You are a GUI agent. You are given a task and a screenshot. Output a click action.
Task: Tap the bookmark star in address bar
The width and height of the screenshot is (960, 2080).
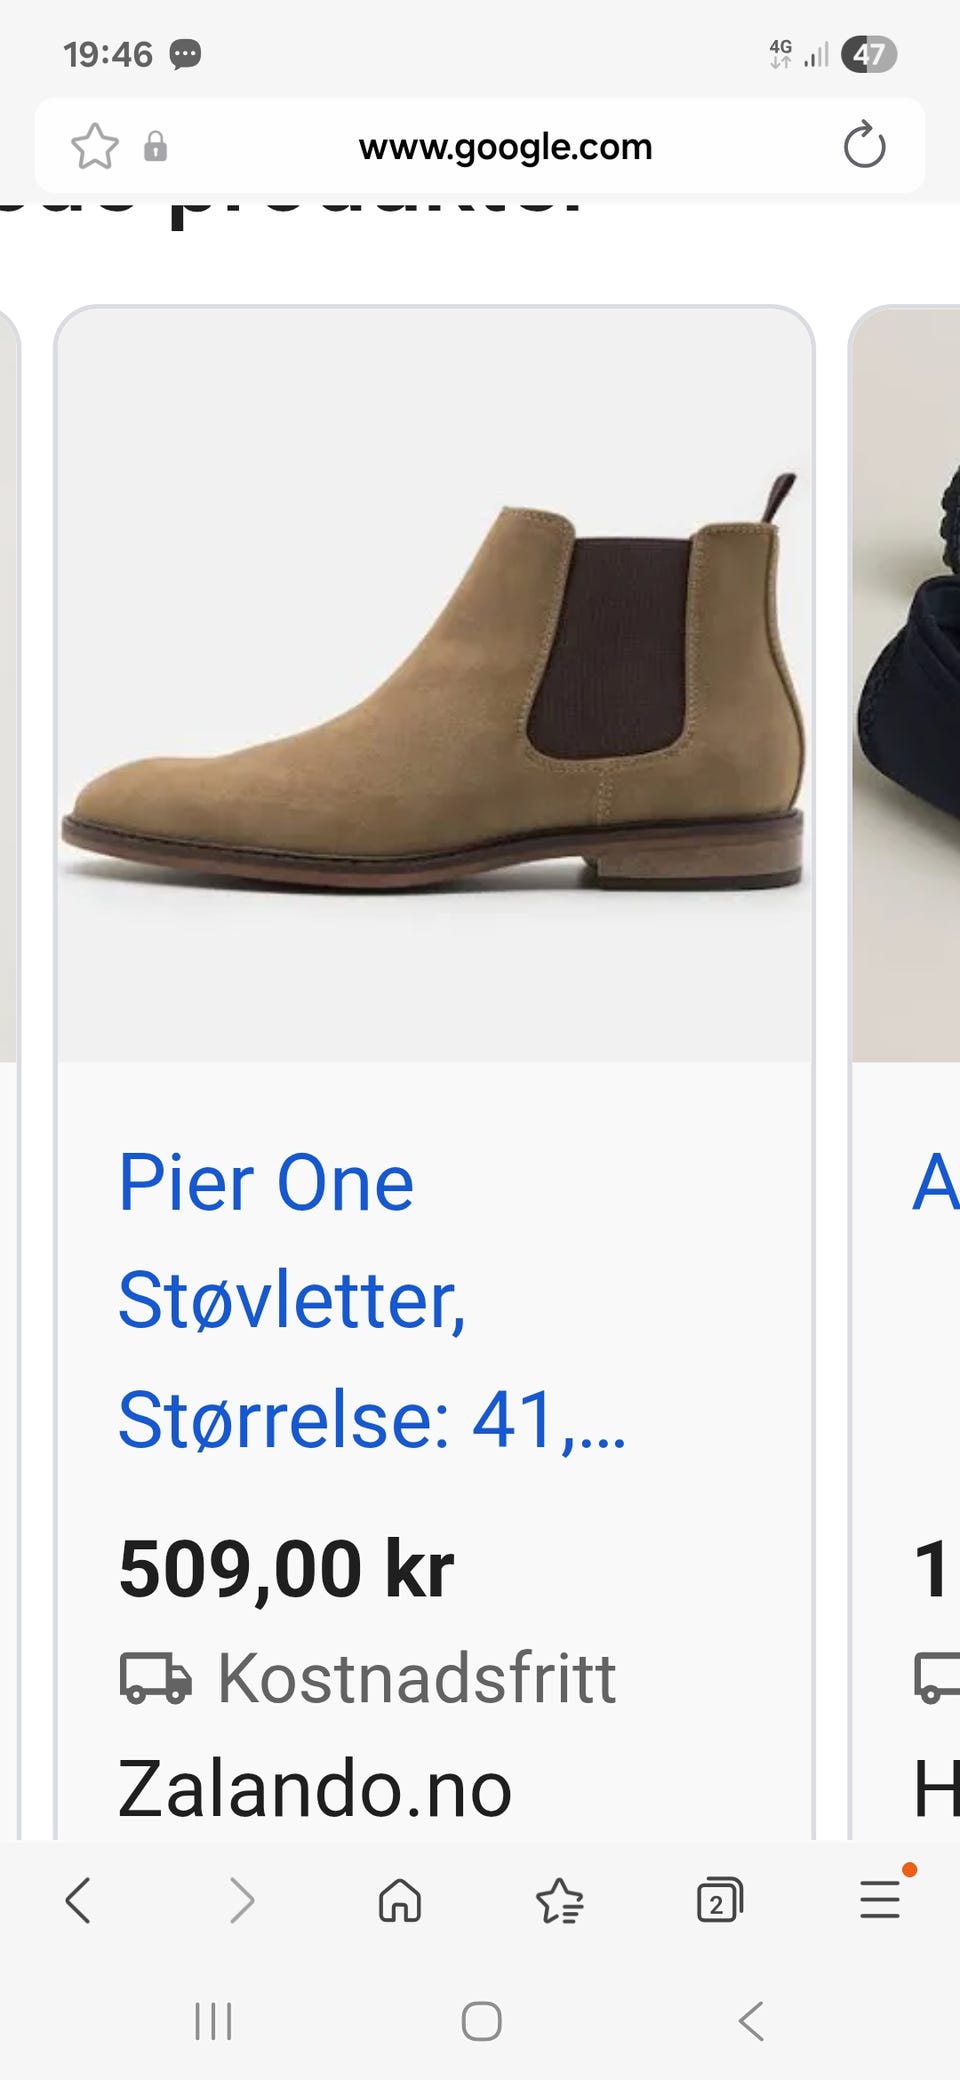(95, 147)
